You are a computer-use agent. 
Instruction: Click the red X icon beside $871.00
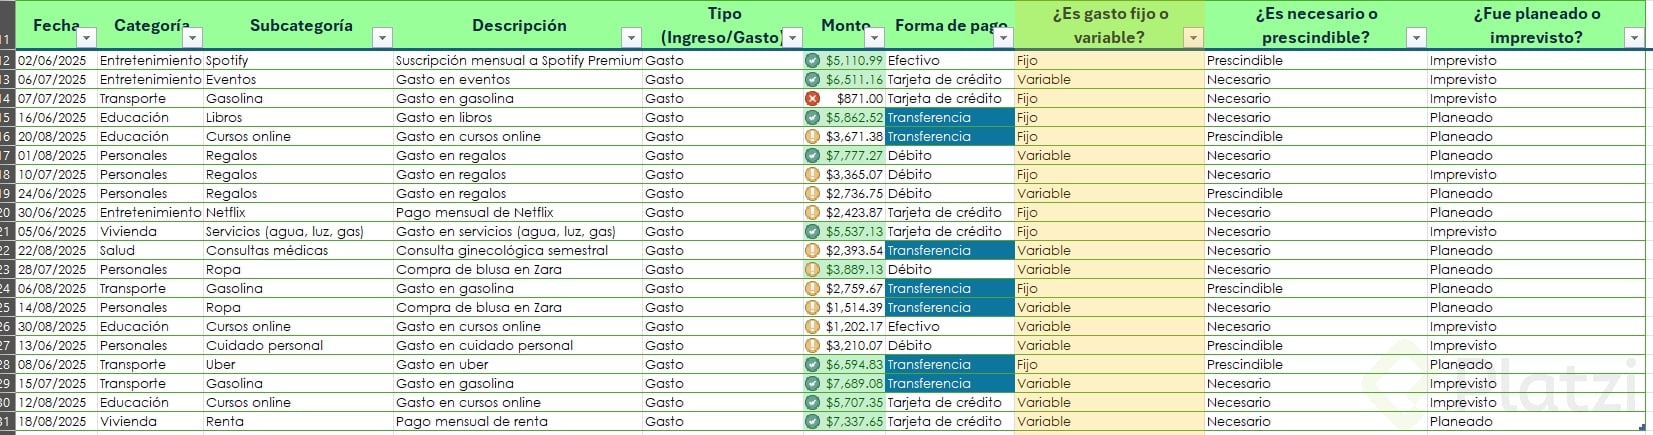pyautogui.click(x=812, y=99)
